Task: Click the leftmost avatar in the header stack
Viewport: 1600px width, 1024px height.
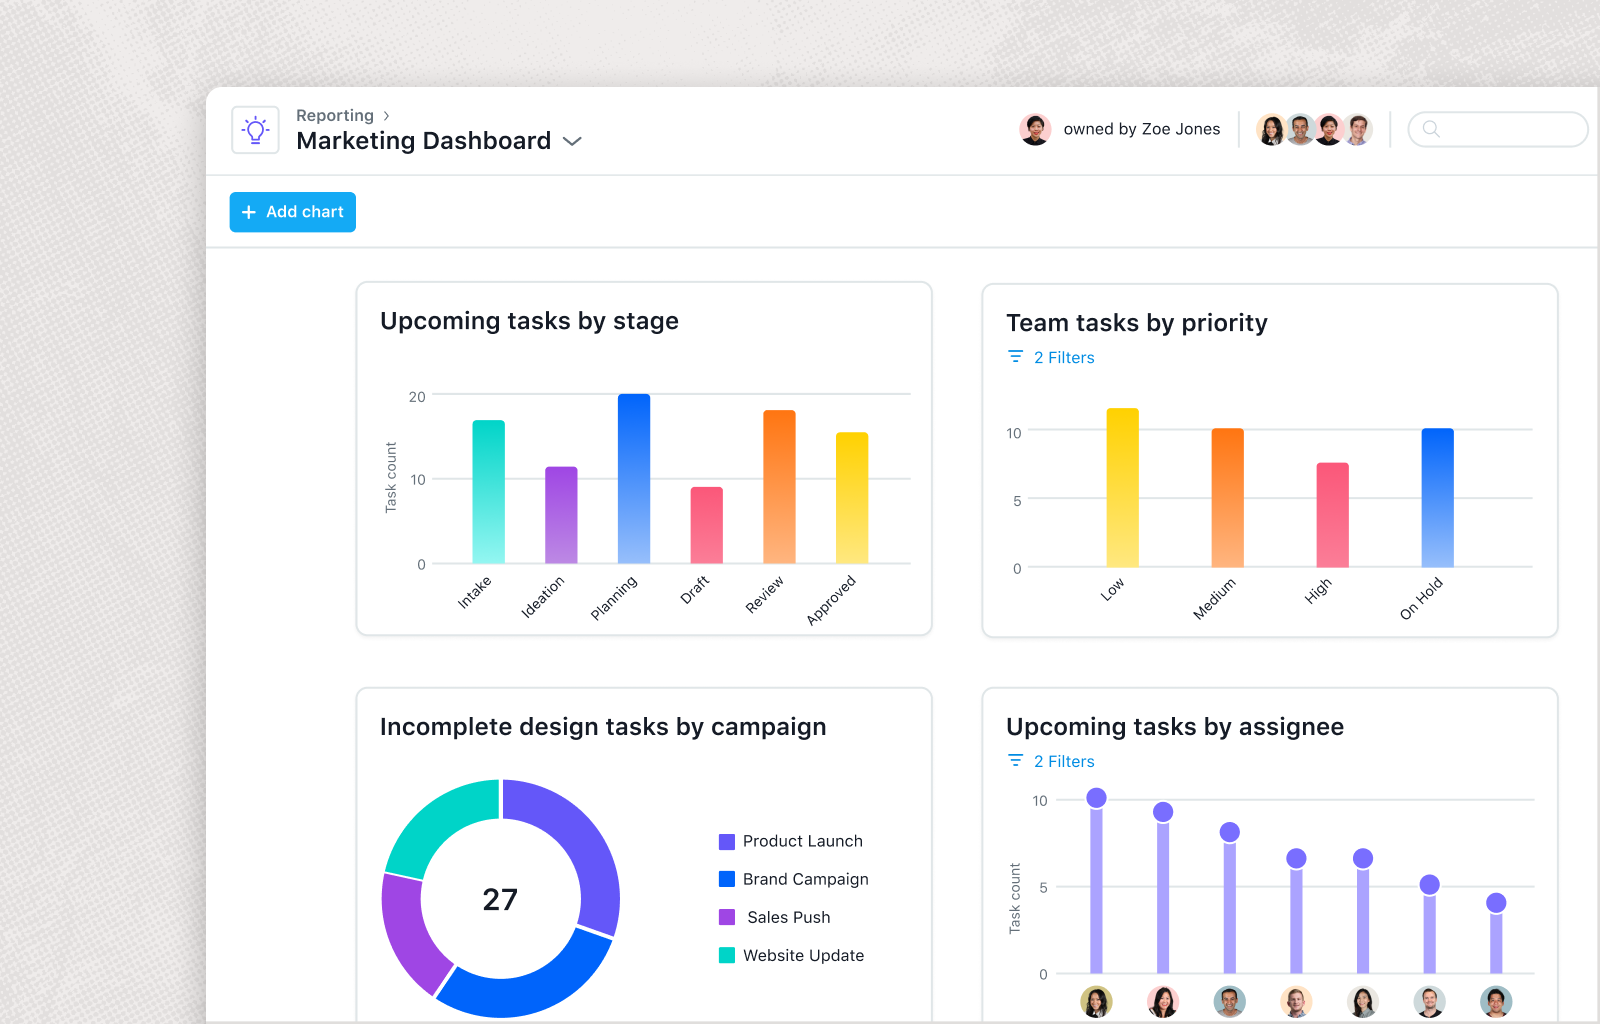Action: pos(1271,129)
